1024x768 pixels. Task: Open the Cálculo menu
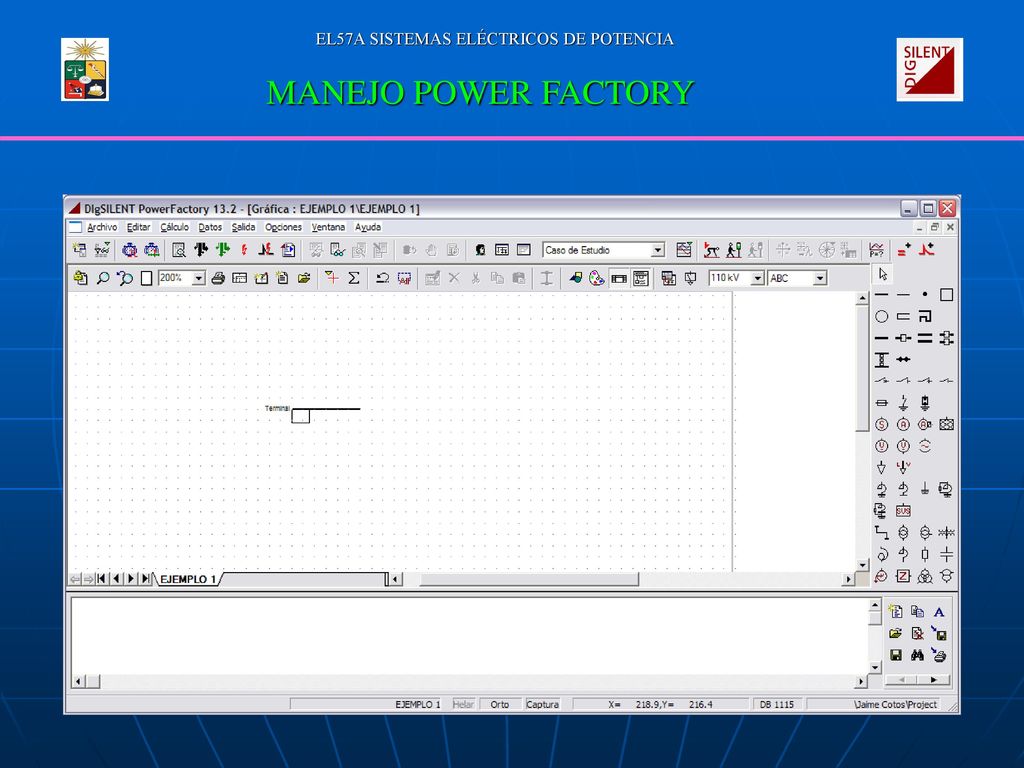[x=174, y=227]
